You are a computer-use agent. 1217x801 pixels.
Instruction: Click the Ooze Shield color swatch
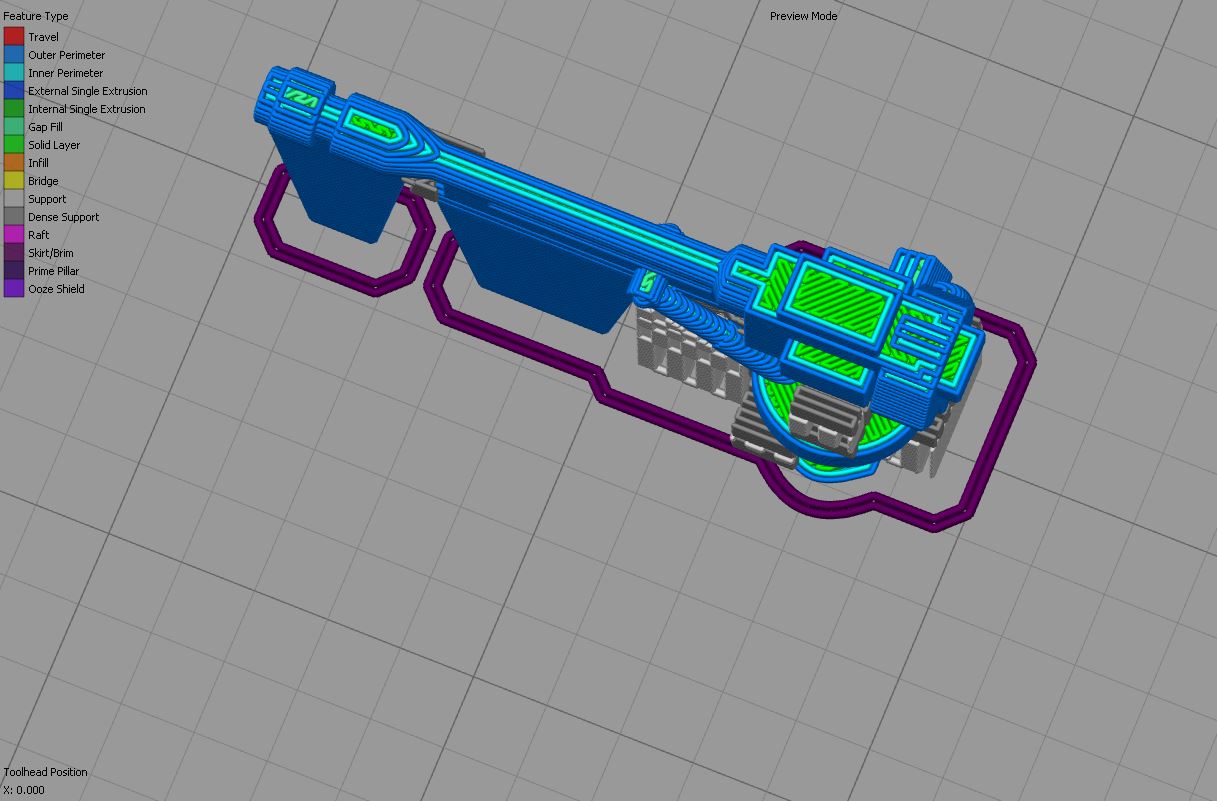(13, 289)
